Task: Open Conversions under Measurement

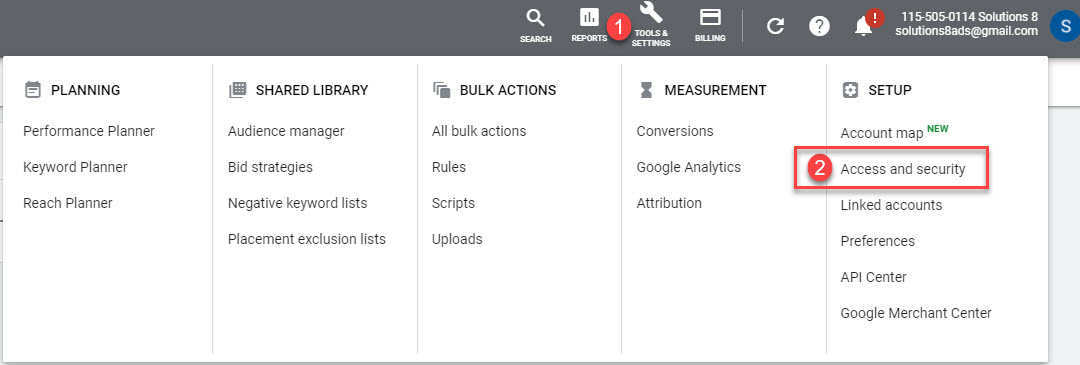Action: (x=675, y=131)
